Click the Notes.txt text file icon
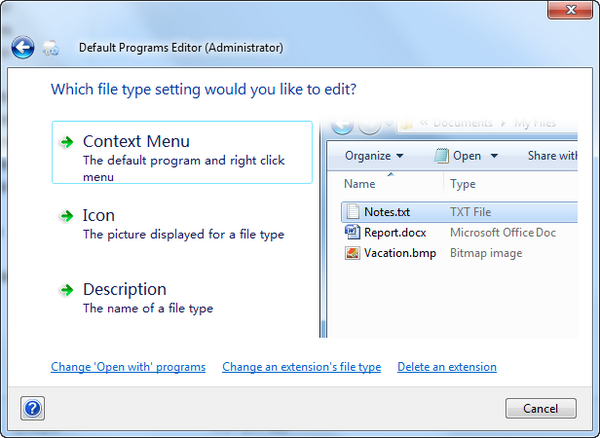 (x=352, y=212)
